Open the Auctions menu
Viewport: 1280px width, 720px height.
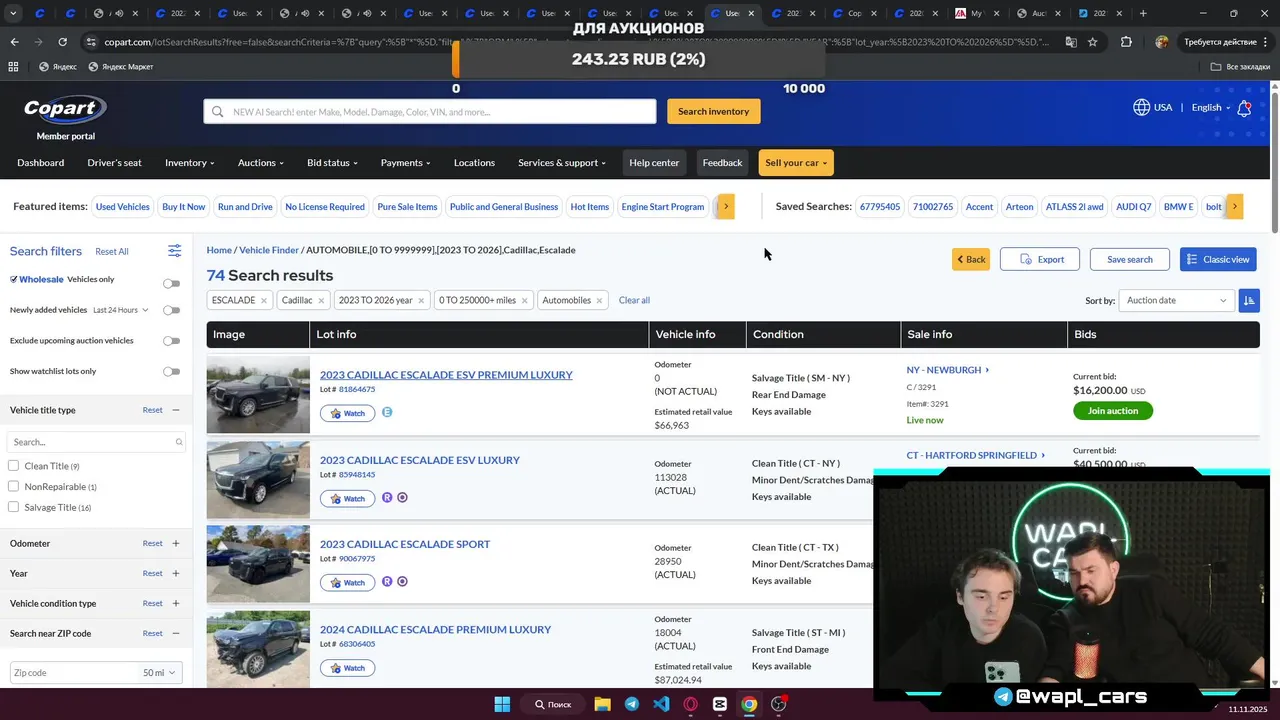[261, 162]
